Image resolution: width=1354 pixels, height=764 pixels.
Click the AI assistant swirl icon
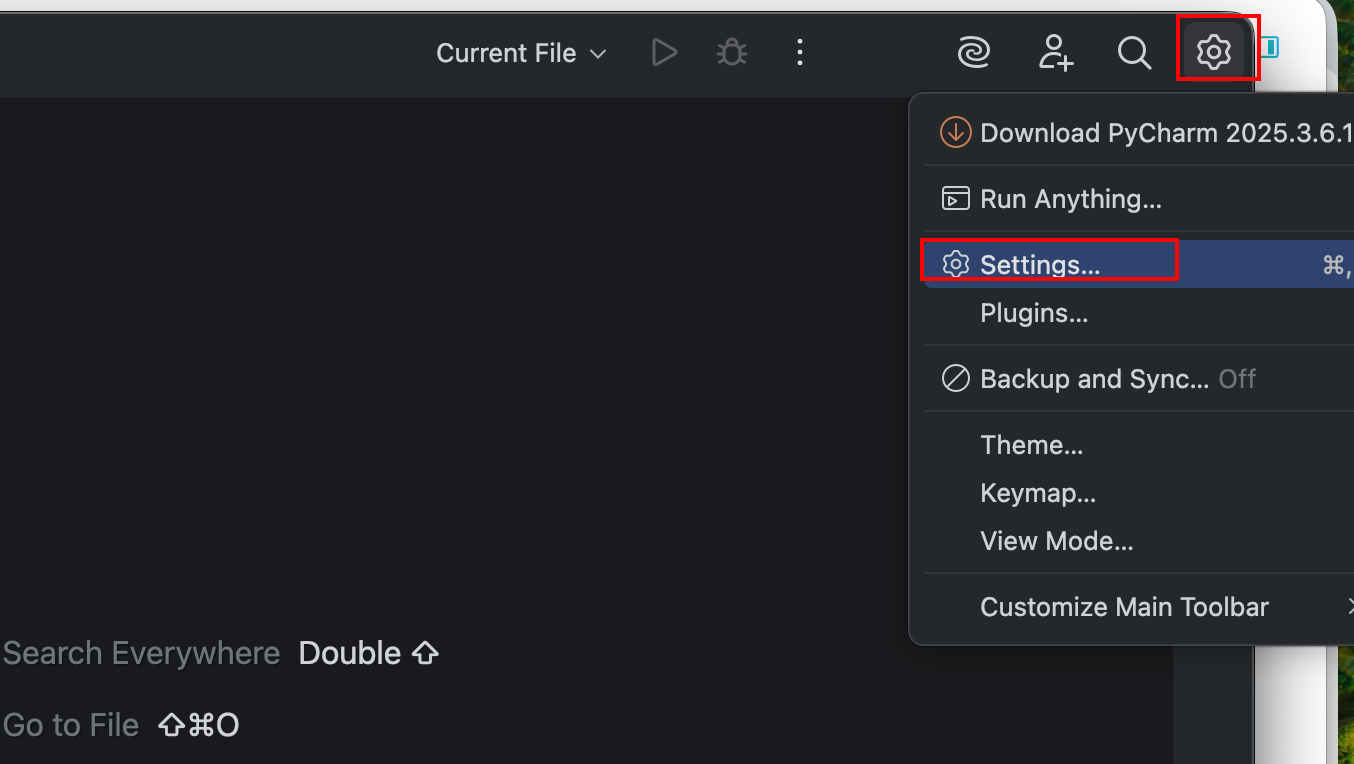coord(974,52)
